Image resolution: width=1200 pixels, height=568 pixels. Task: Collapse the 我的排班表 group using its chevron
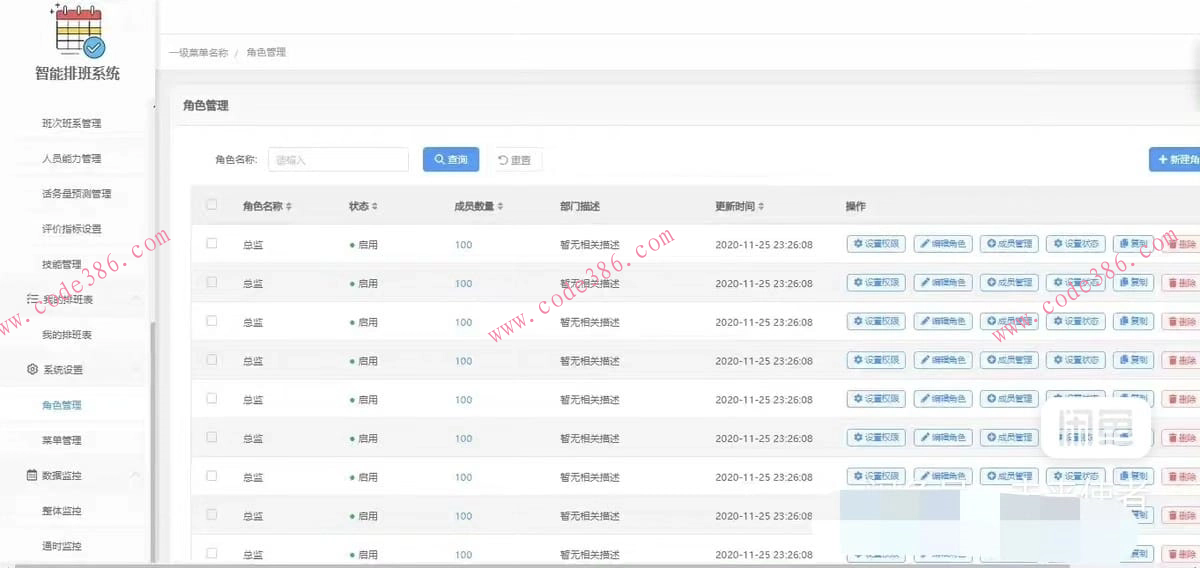click(x=136, y=299)
